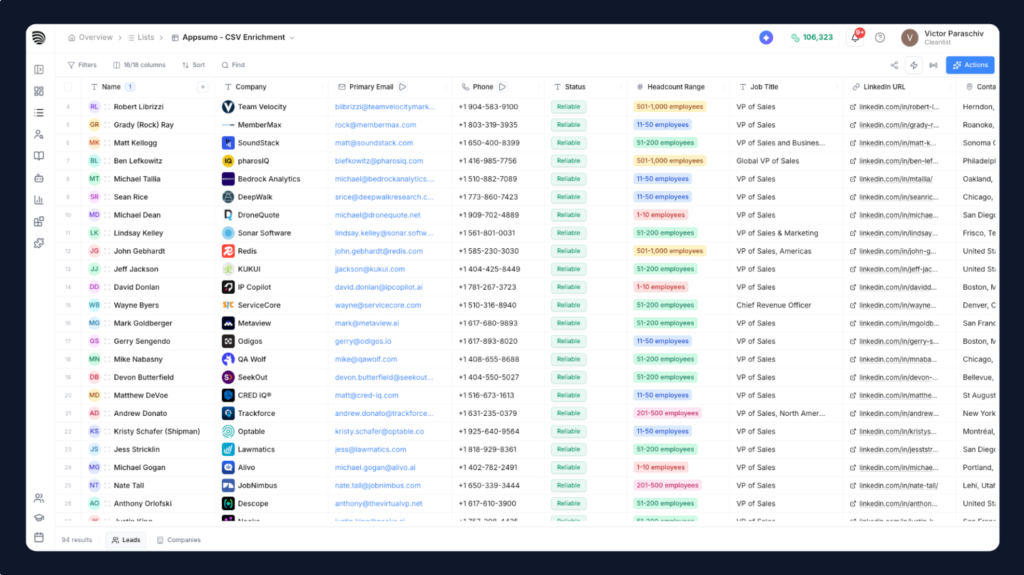Open the 106,323 credits balance
1024x575 pixels.
click(812, 38)
